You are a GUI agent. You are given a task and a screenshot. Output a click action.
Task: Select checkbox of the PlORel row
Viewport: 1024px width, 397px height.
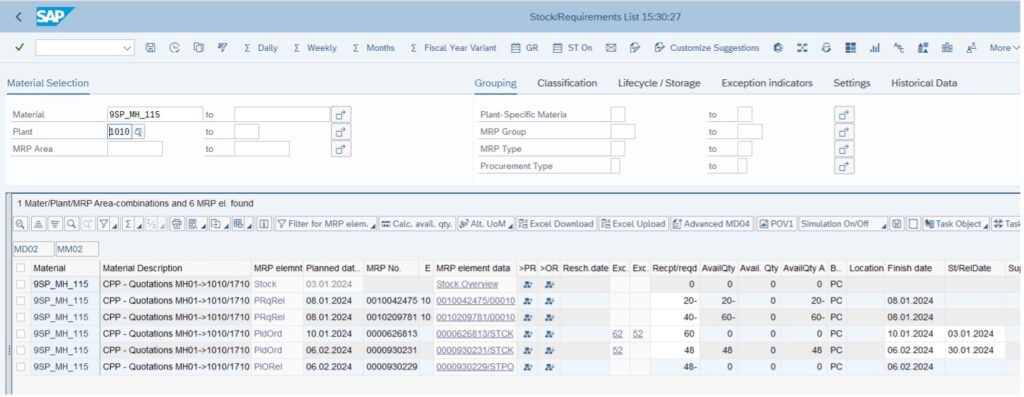coord(21,367)
